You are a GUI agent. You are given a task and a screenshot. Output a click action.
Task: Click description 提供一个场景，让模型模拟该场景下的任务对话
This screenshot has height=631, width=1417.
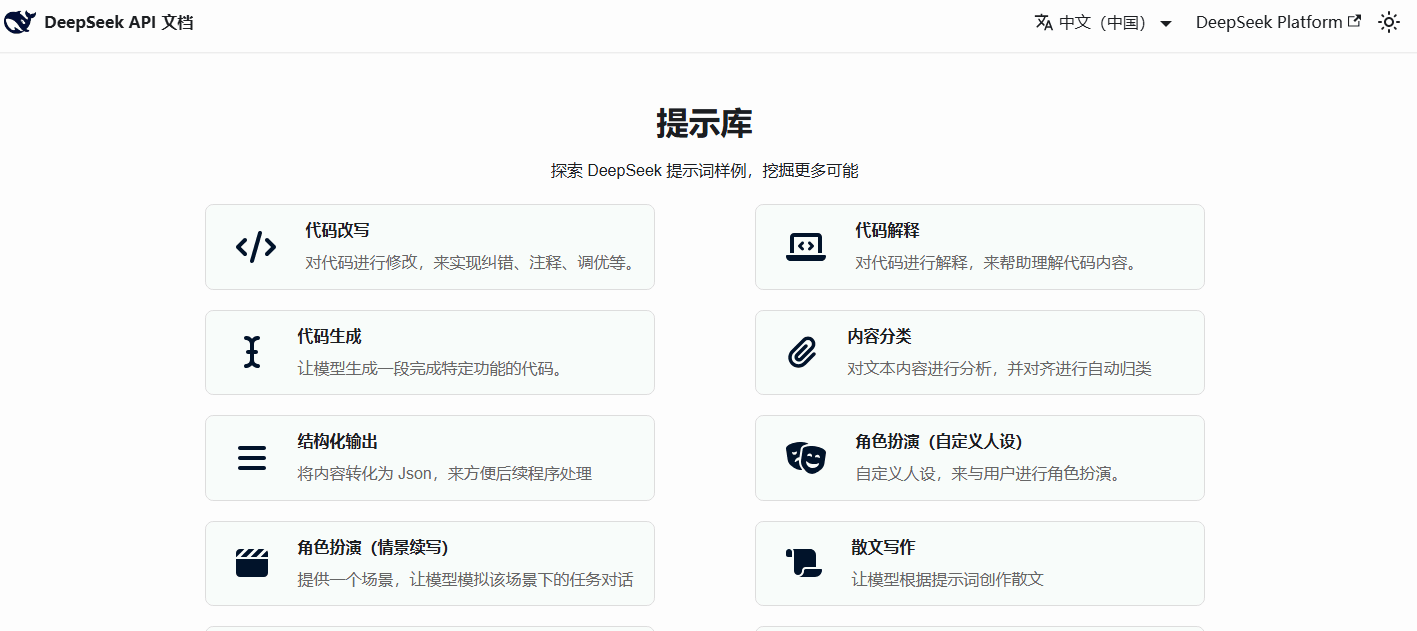pyautogui.click(x=465, y=579)
